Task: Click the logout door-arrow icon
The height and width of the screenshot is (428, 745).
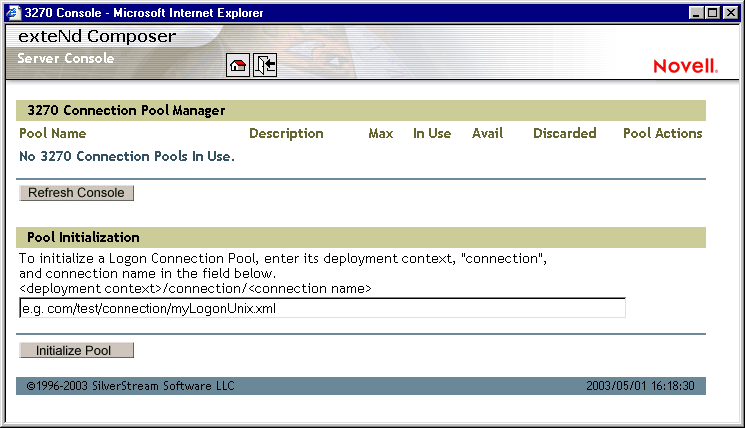Action: (265, 65)
